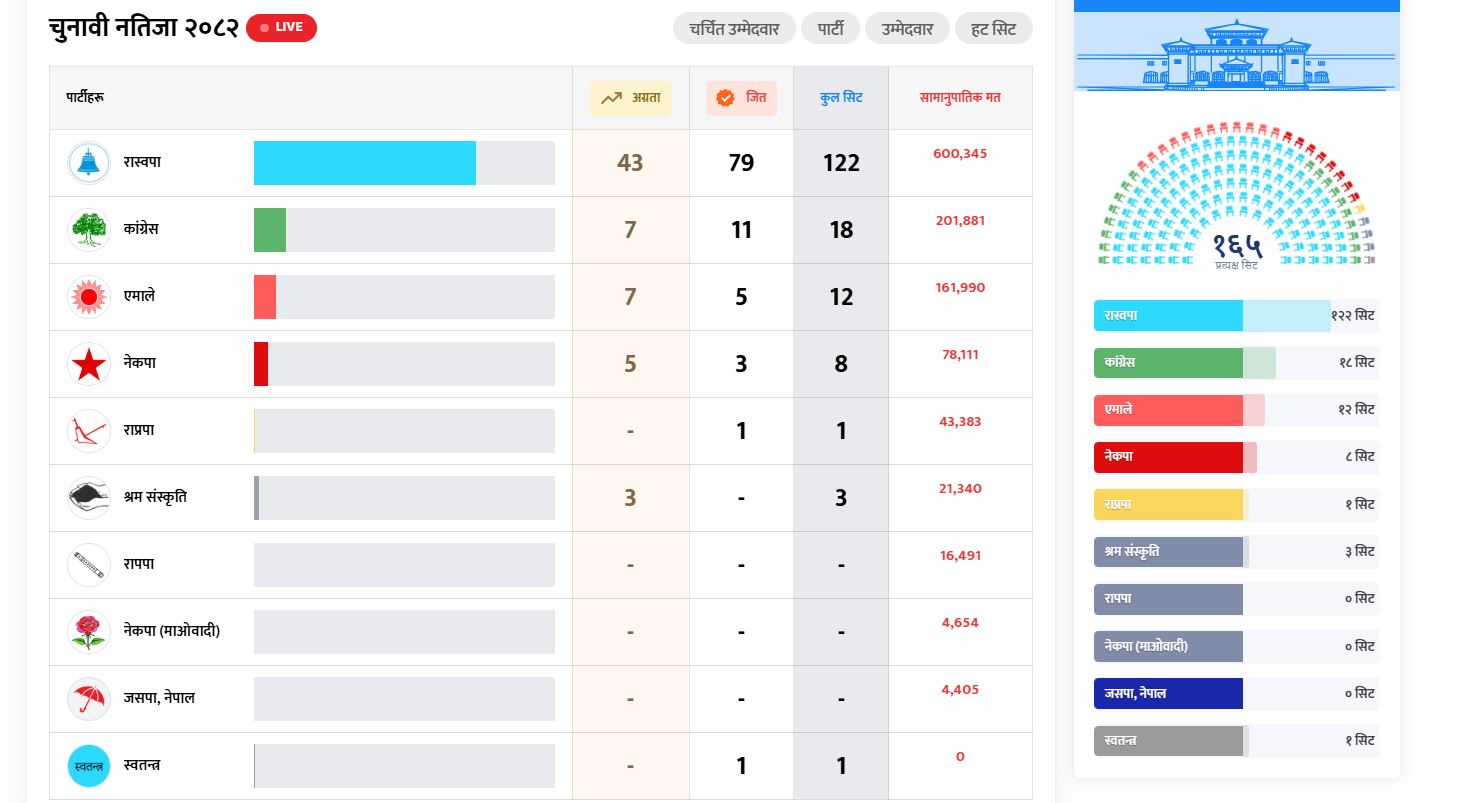The width and height of the screenshot is (1462, 803).
Task: Click the UML red sun icon
Action: [88, 297]
